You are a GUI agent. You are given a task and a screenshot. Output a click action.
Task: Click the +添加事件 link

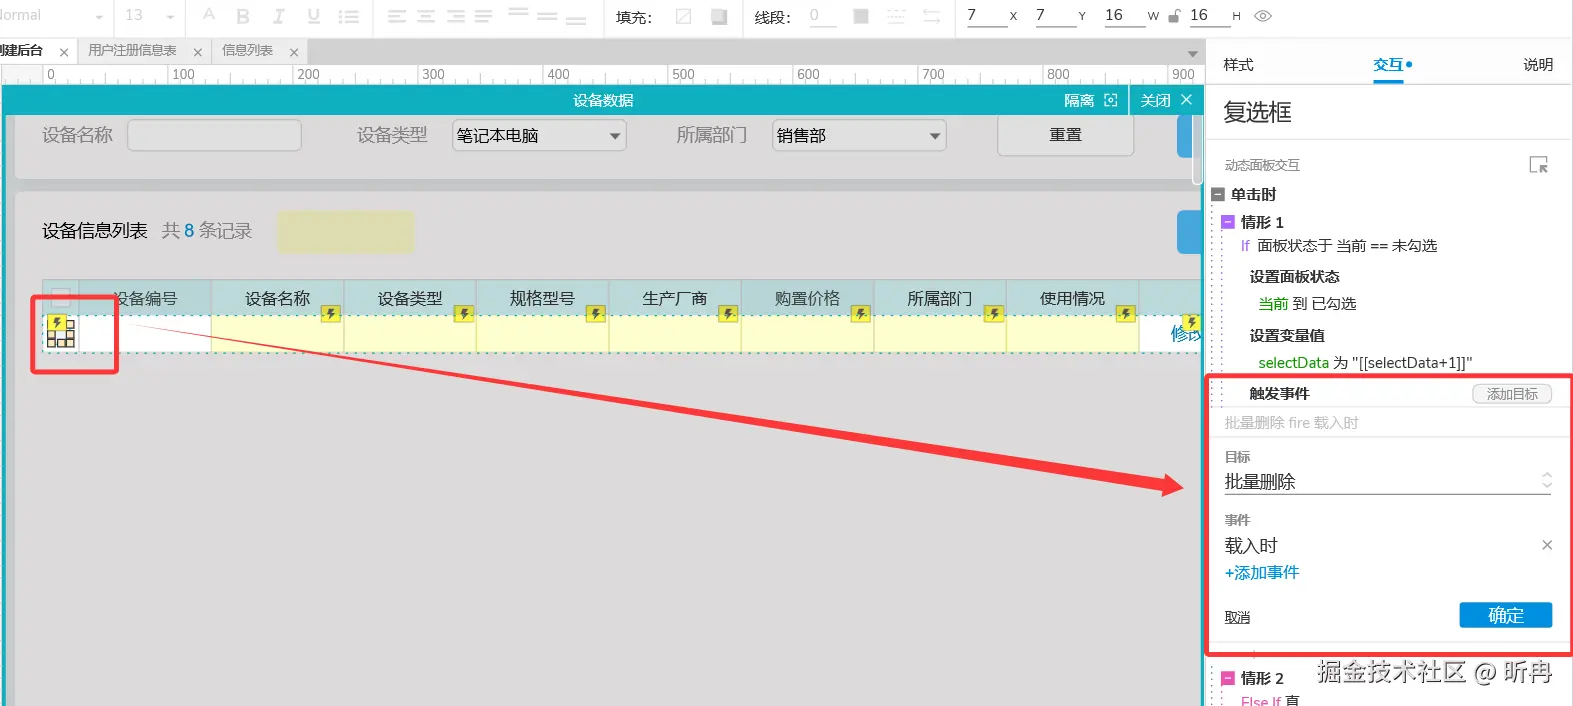[x=1262, y=573]
